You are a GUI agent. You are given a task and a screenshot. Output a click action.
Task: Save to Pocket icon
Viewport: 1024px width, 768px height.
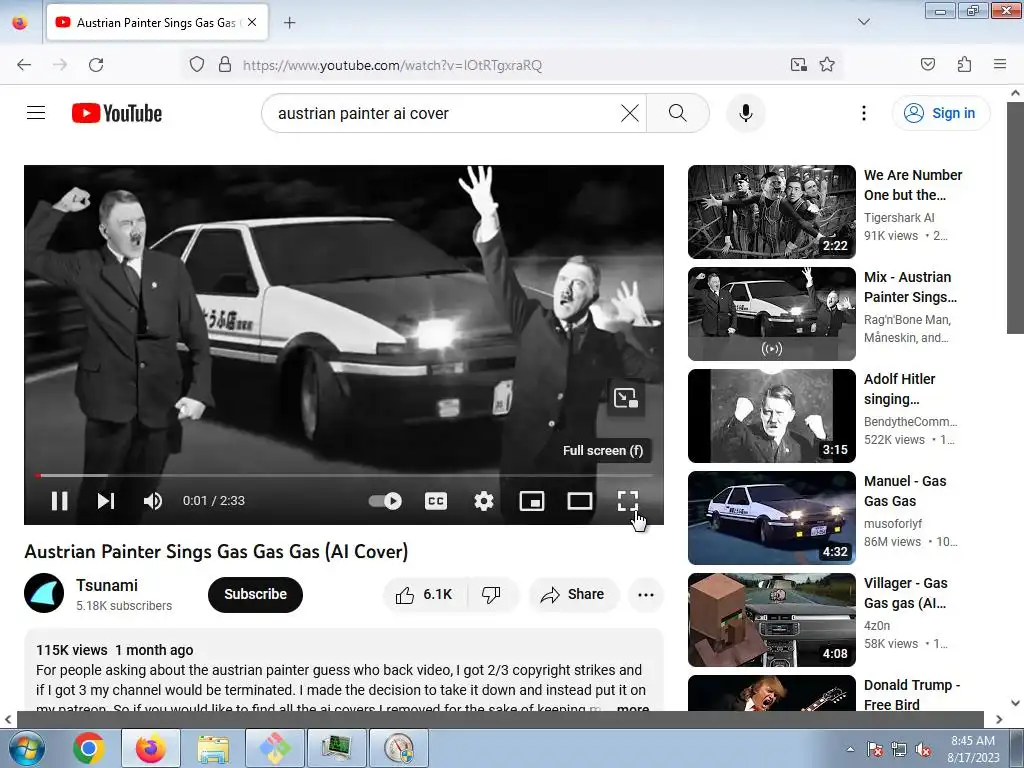click(x=927, y=64)
